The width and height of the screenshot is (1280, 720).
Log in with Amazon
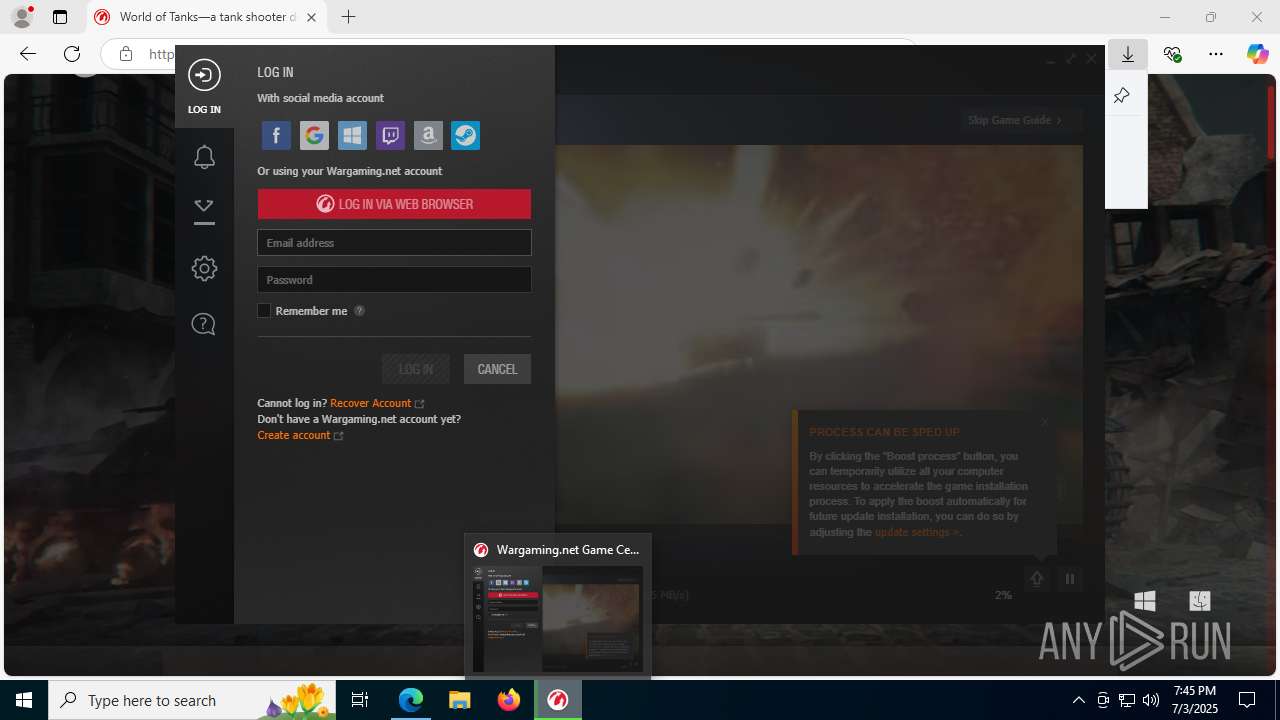coord(428,135)
